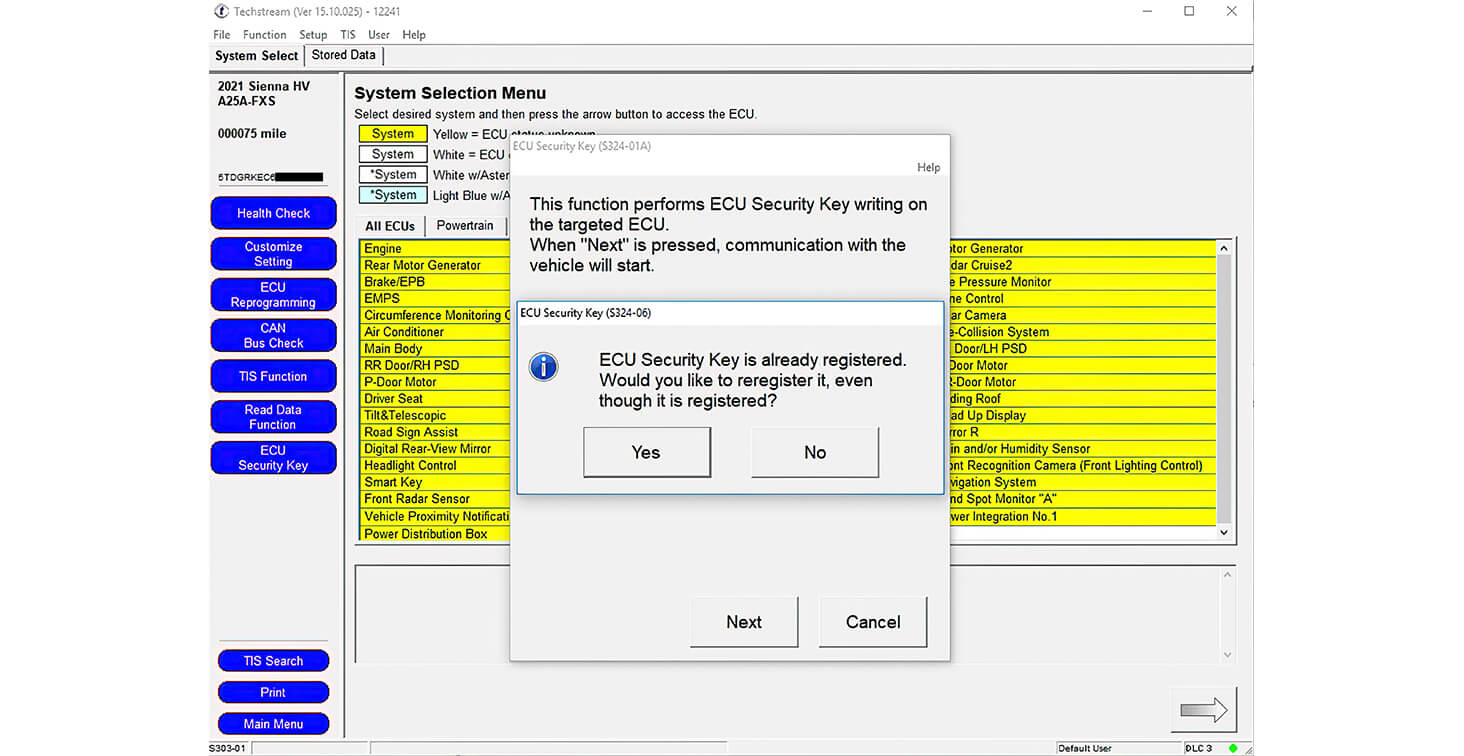The width and height of the screenshot is (1464, 756).
Task: Open the File menu
Action: [x=222, y=35]
